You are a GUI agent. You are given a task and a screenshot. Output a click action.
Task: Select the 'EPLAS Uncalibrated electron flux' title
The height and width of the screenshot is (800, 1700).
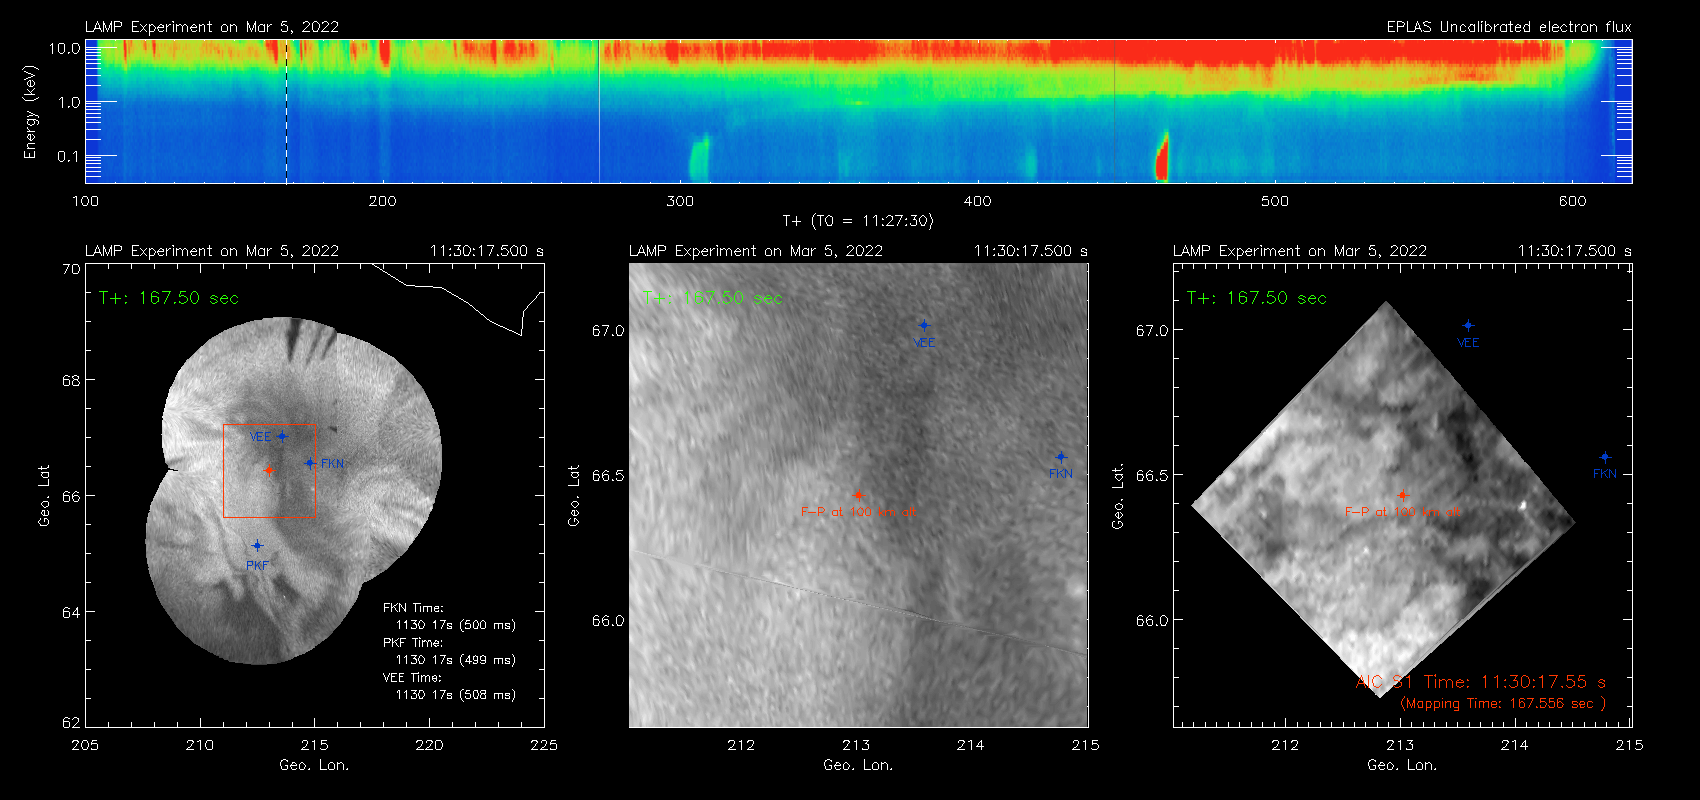click(1509, 27)
